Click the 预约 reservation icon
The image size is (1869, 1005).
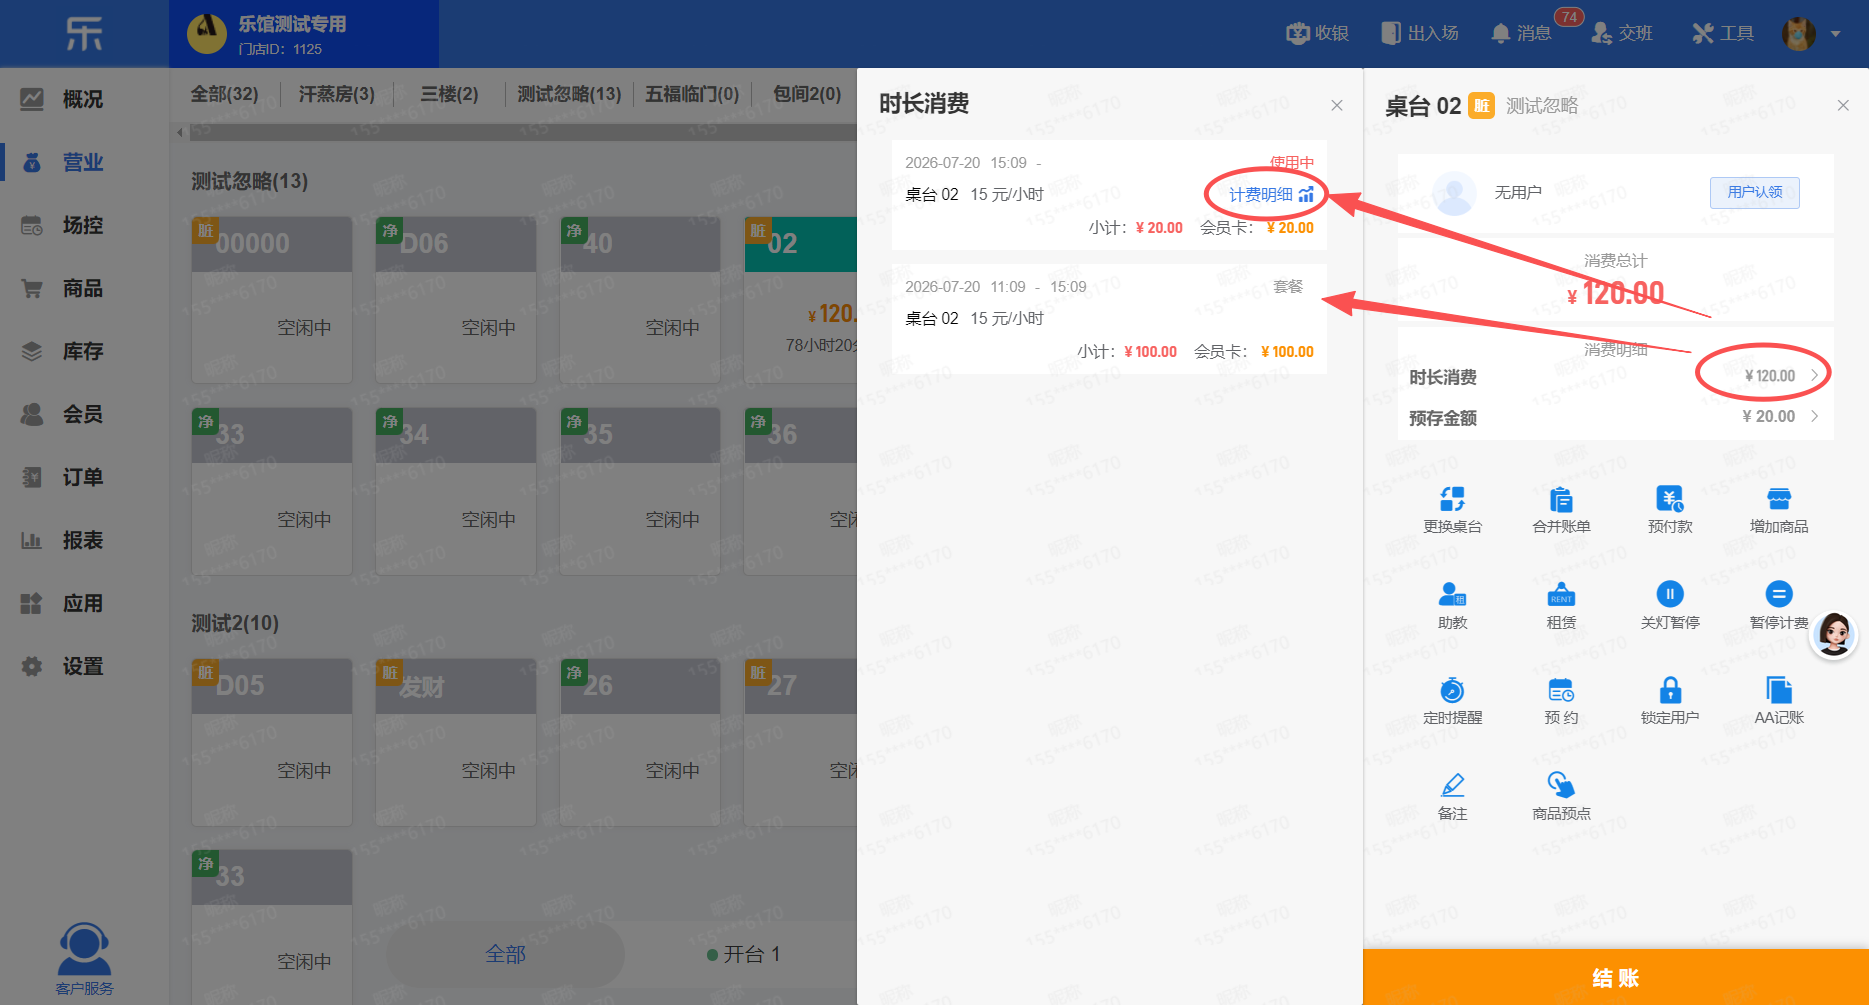click(x=1561, y=690)
